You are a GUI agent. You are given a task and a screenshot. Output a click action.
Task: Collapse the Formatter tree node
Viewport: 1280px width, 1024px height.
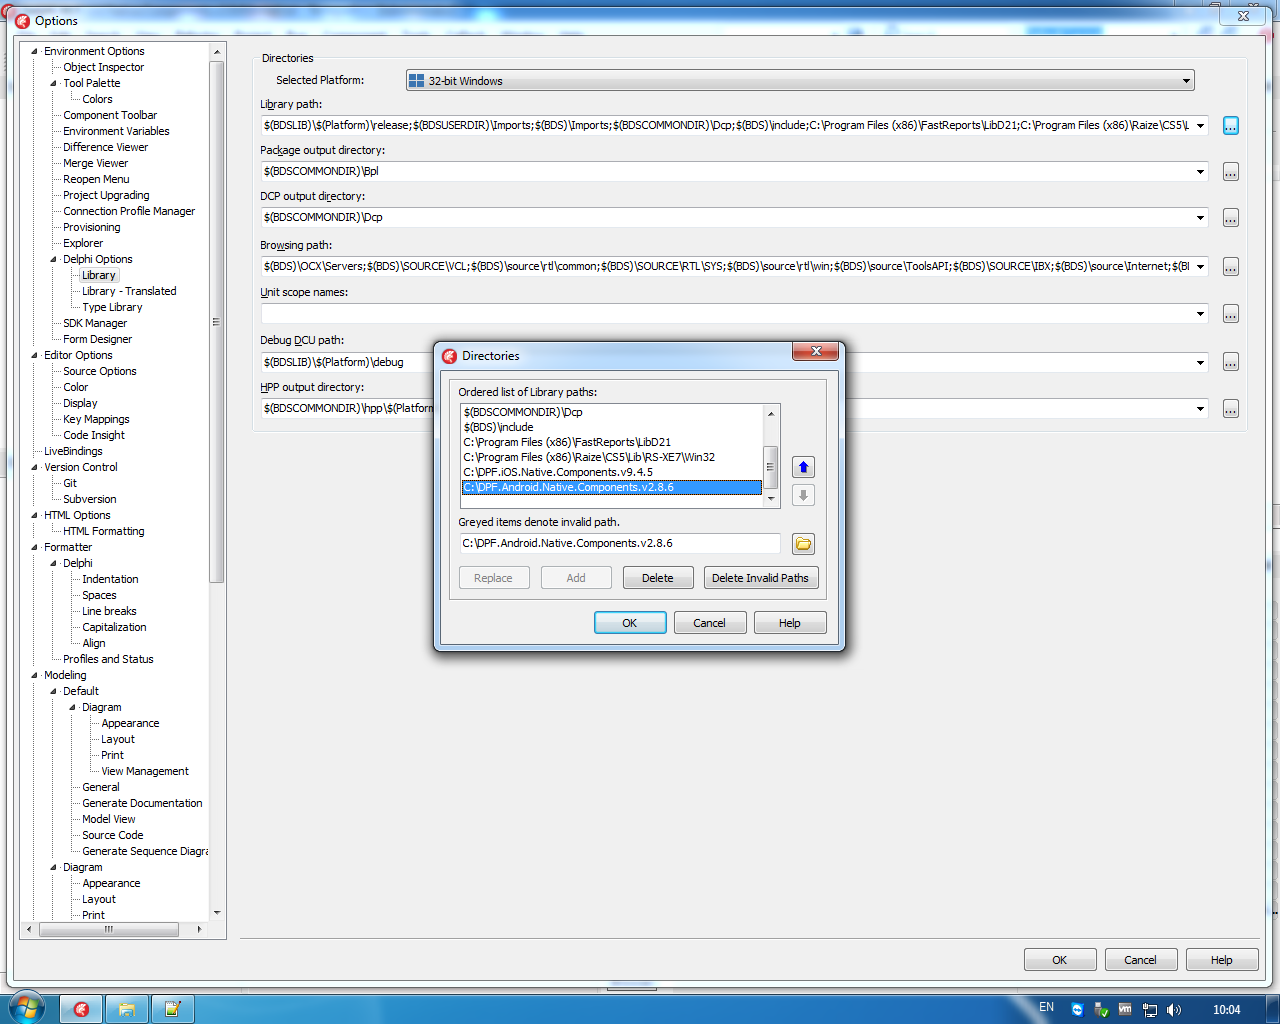pos(35,547)
